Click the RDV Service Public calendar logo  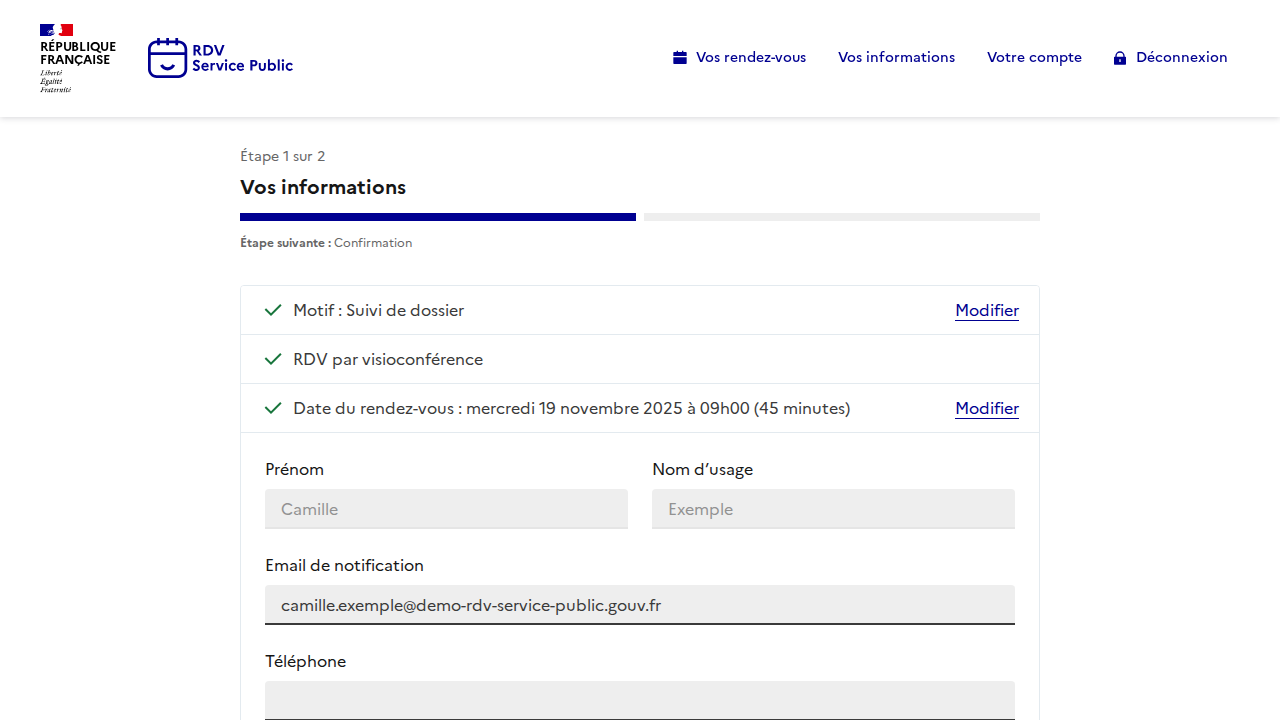[x=167, y=58]
